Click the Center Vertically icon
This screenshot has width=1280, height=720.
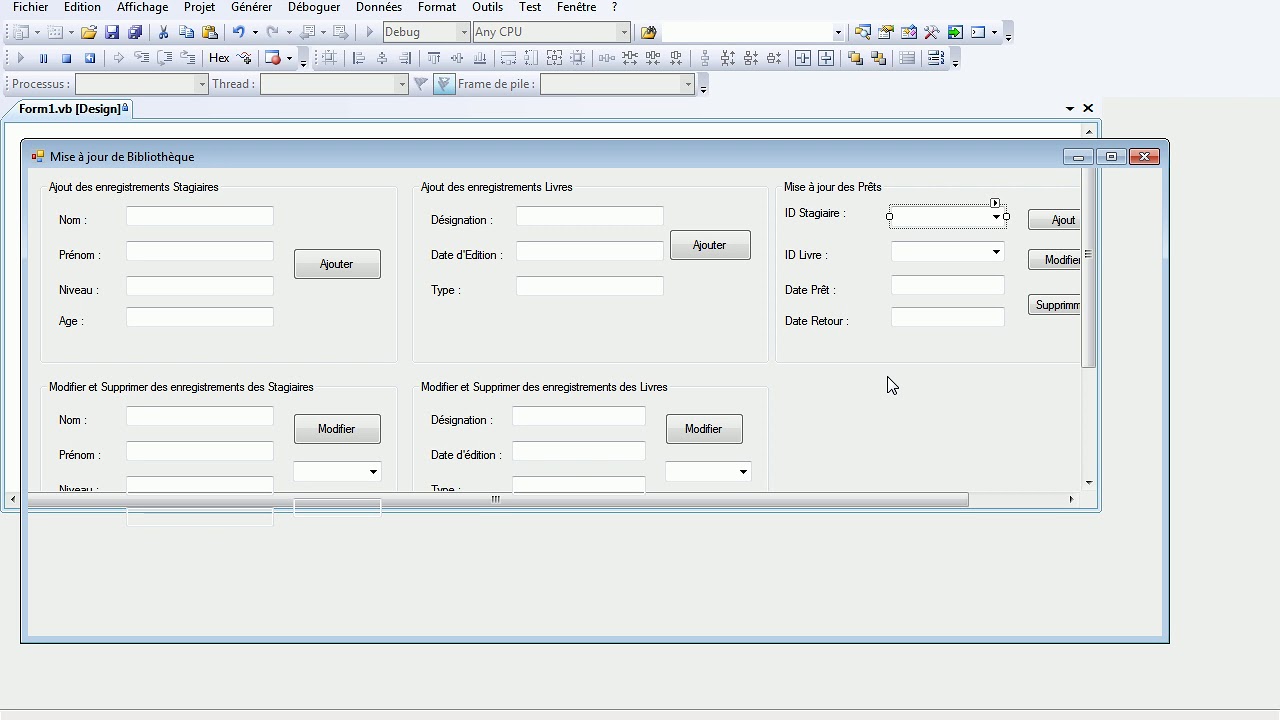point(826,58)
